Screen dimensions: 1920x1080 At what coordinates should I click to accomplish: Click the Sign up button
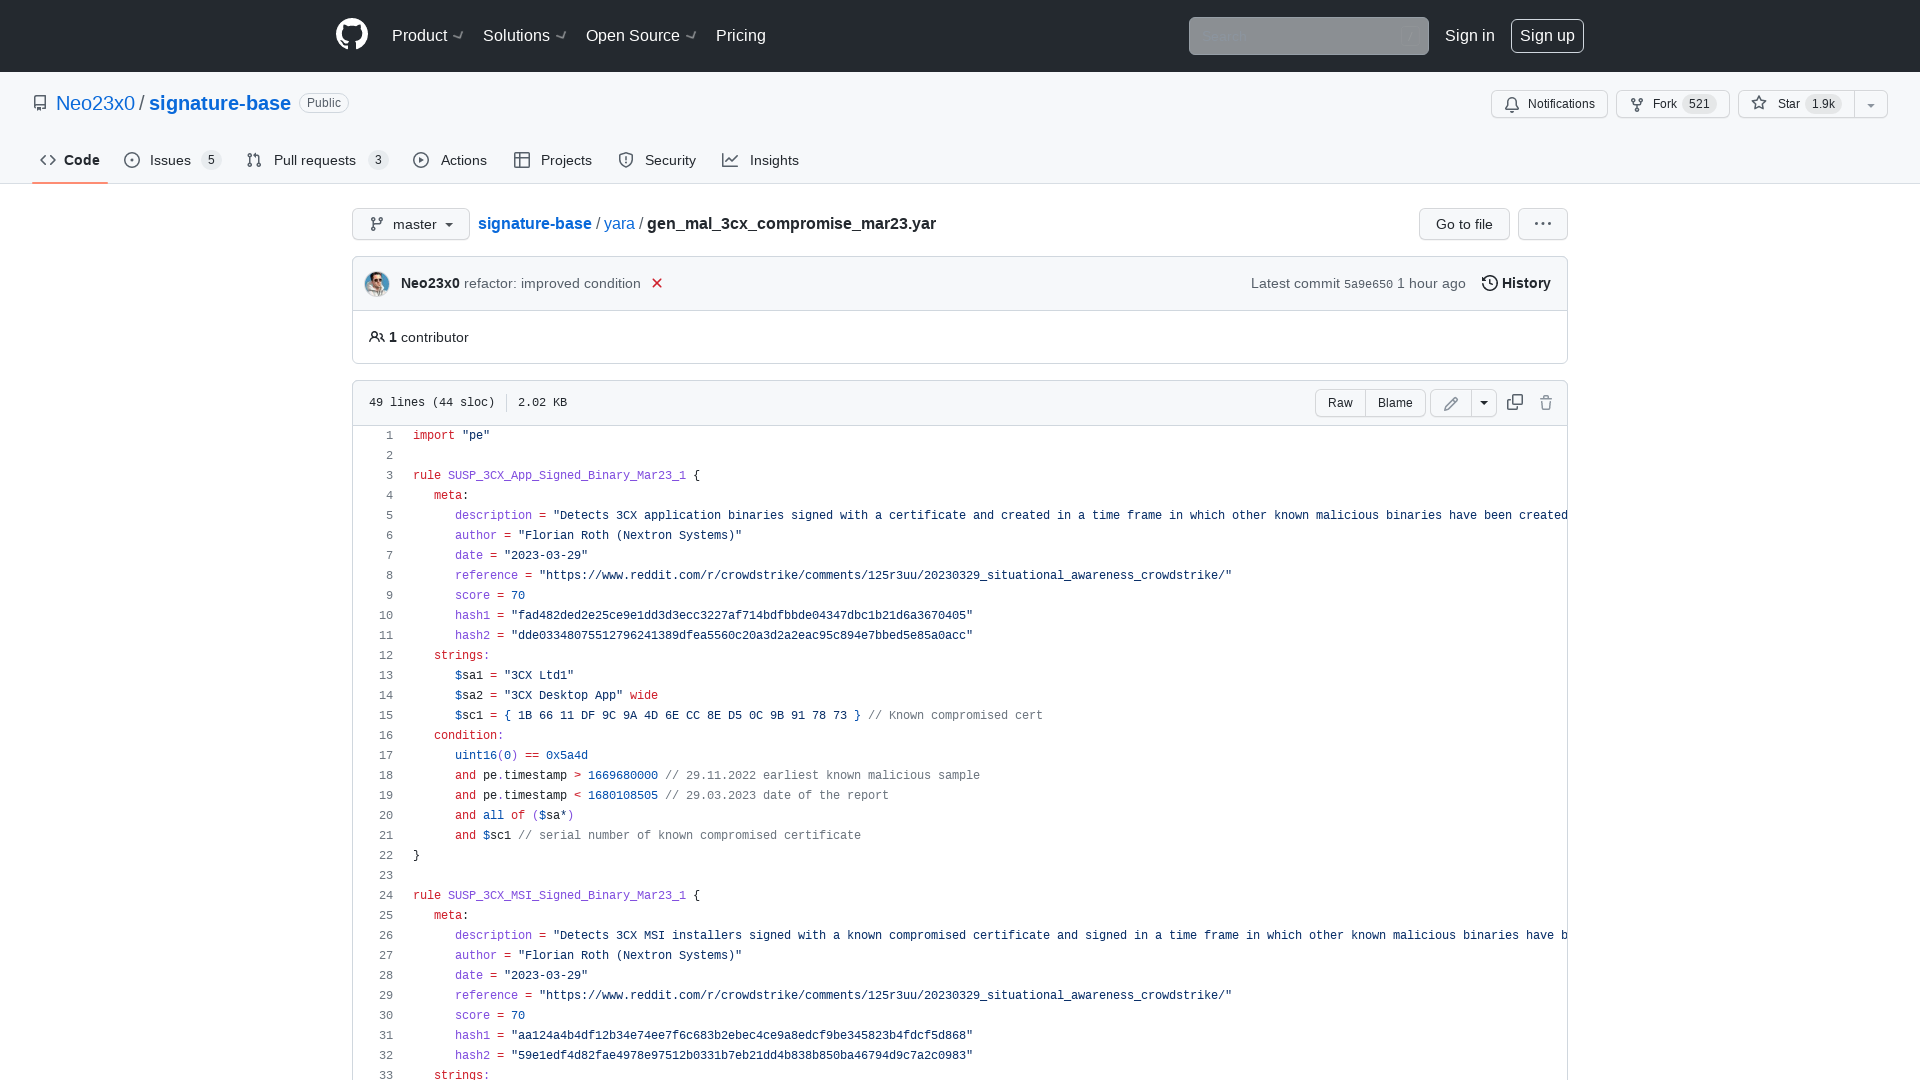1547,36
